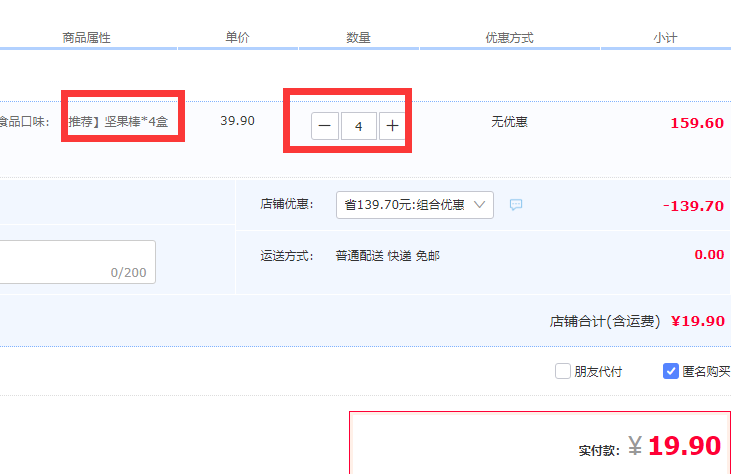Image resolution: width=735 pixels, height=474 pixels.
Task: Click the message text box showing 0/200
Action: [x=78, y=262]
